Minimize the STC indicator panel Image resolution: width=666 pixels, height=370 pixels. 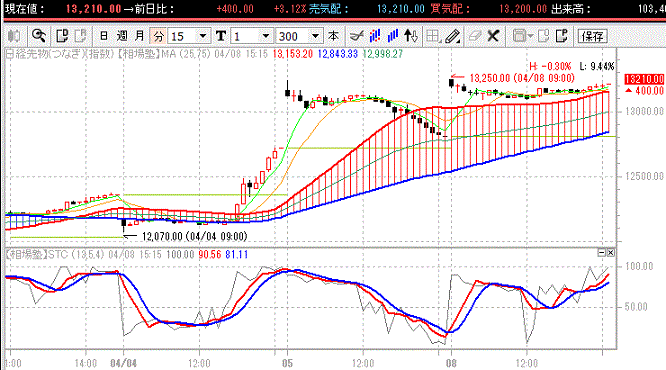601,253
